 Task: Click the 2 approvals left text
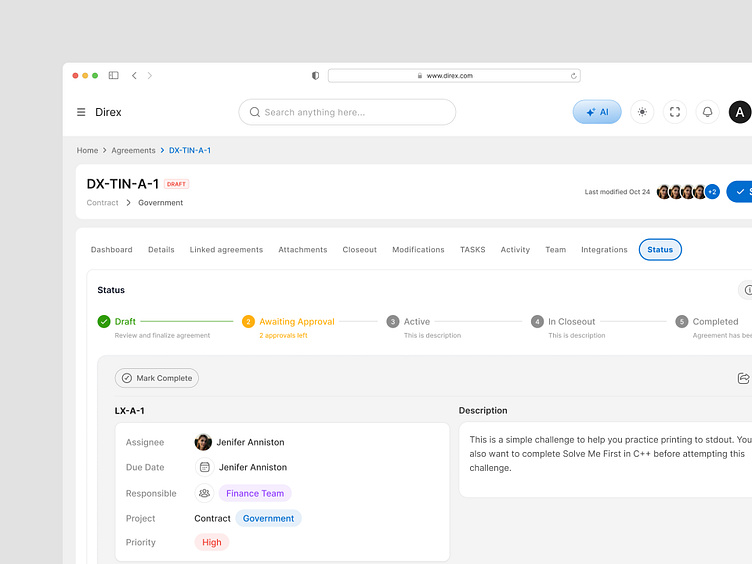point(283,336)
